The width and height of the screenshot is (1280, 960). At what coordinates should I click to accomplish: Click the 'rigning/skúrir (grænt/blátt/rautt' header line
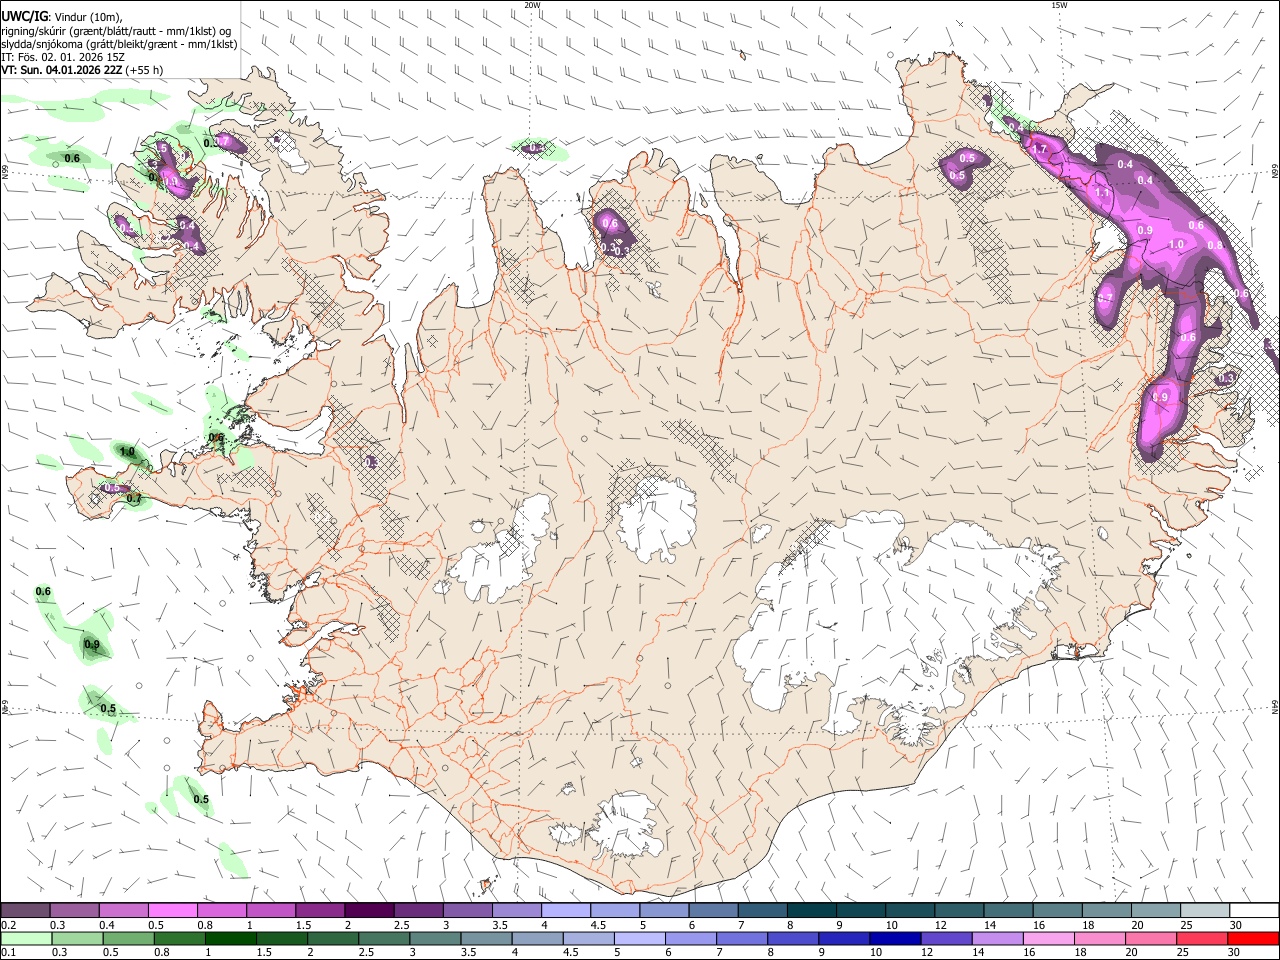coord(115,31)
